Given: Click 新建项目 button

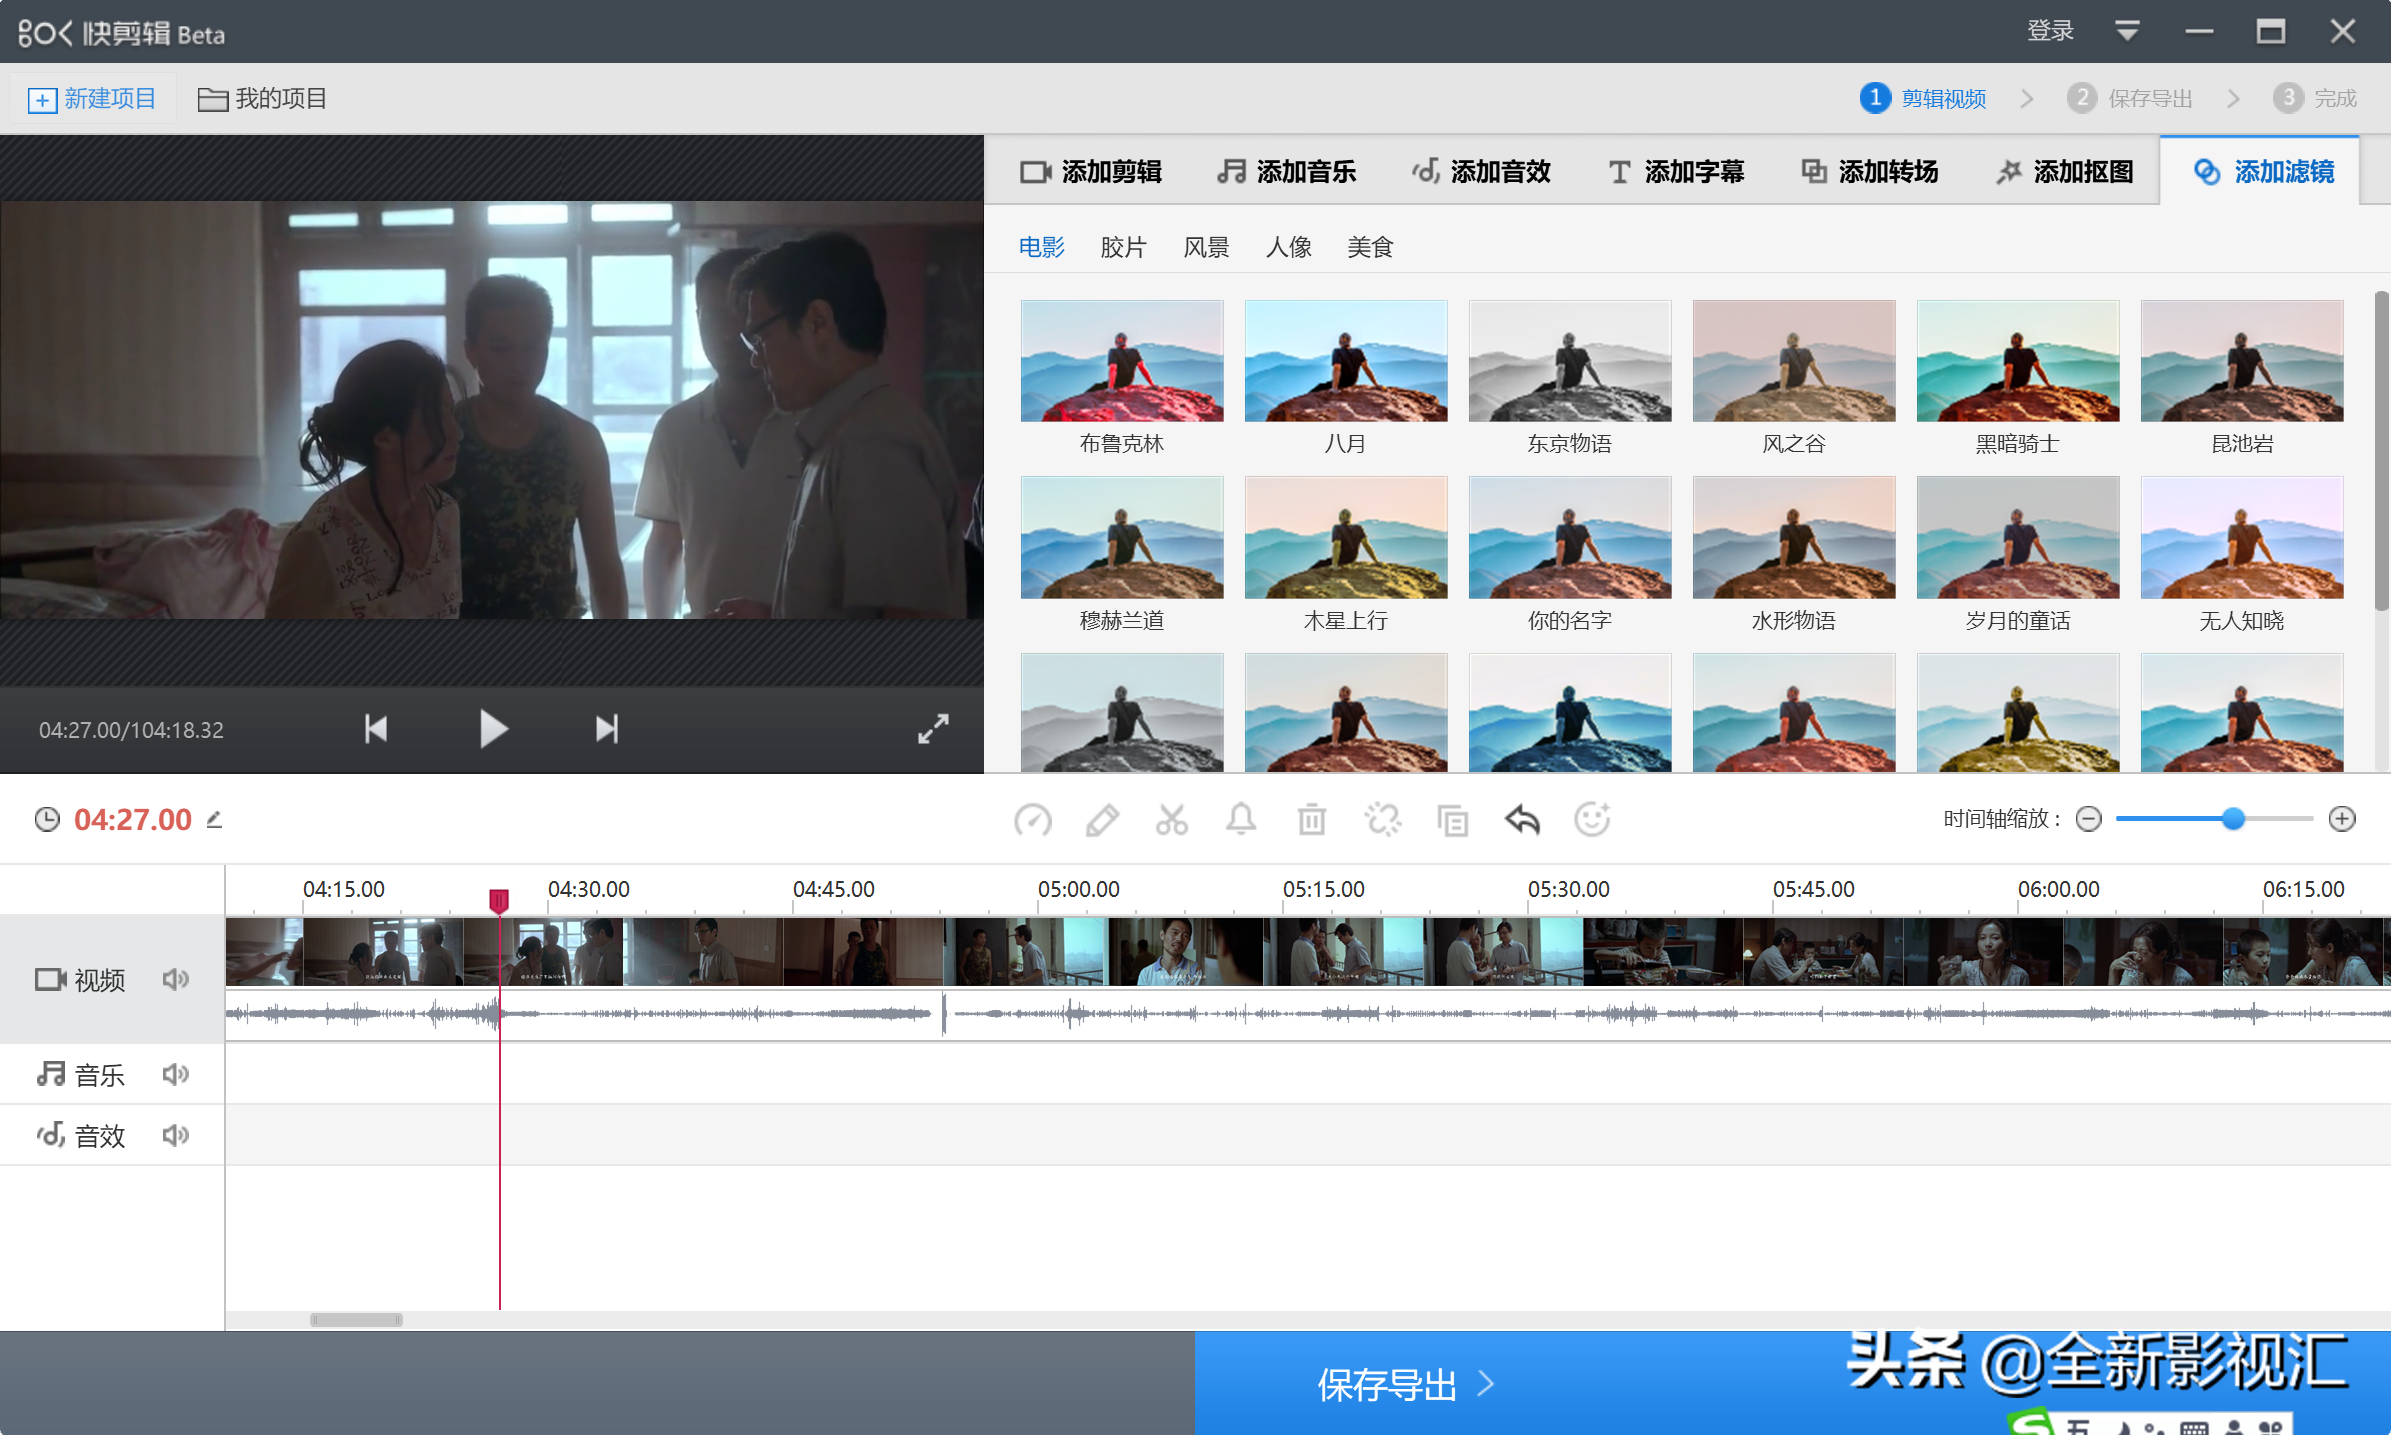Looking at the screenshot, I should pos(93,99).
